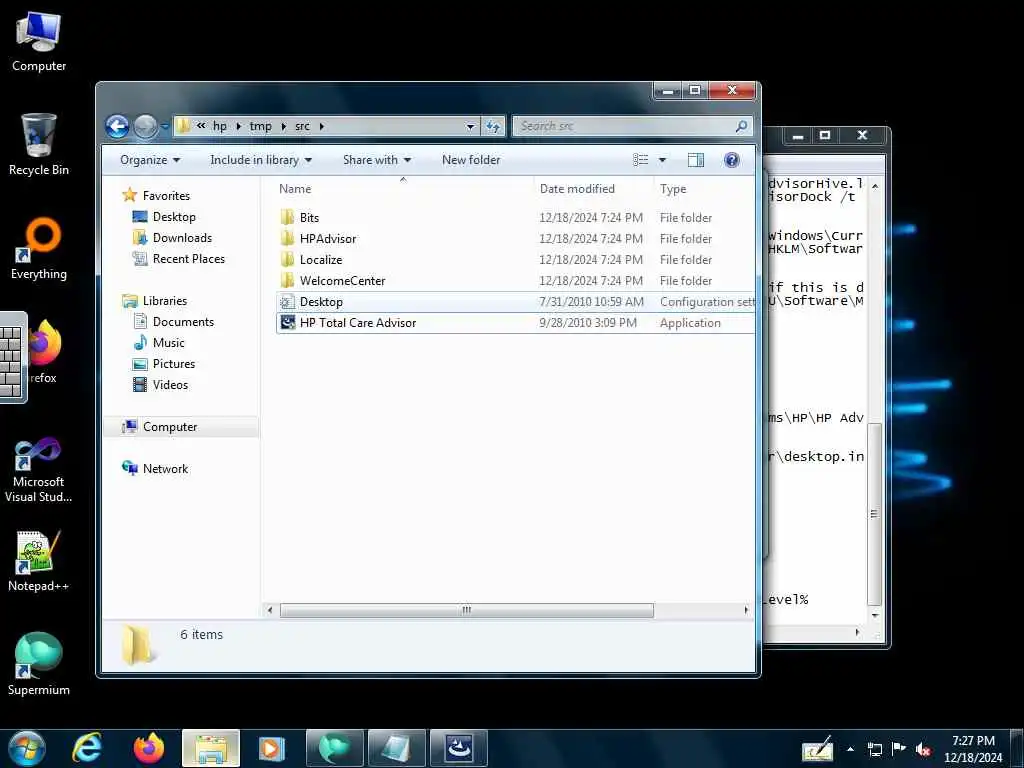Image resolution: width=1024 pixels, height=768 pixels.
Task: Open the view options dropdown arrow
Action: (662, 160)
